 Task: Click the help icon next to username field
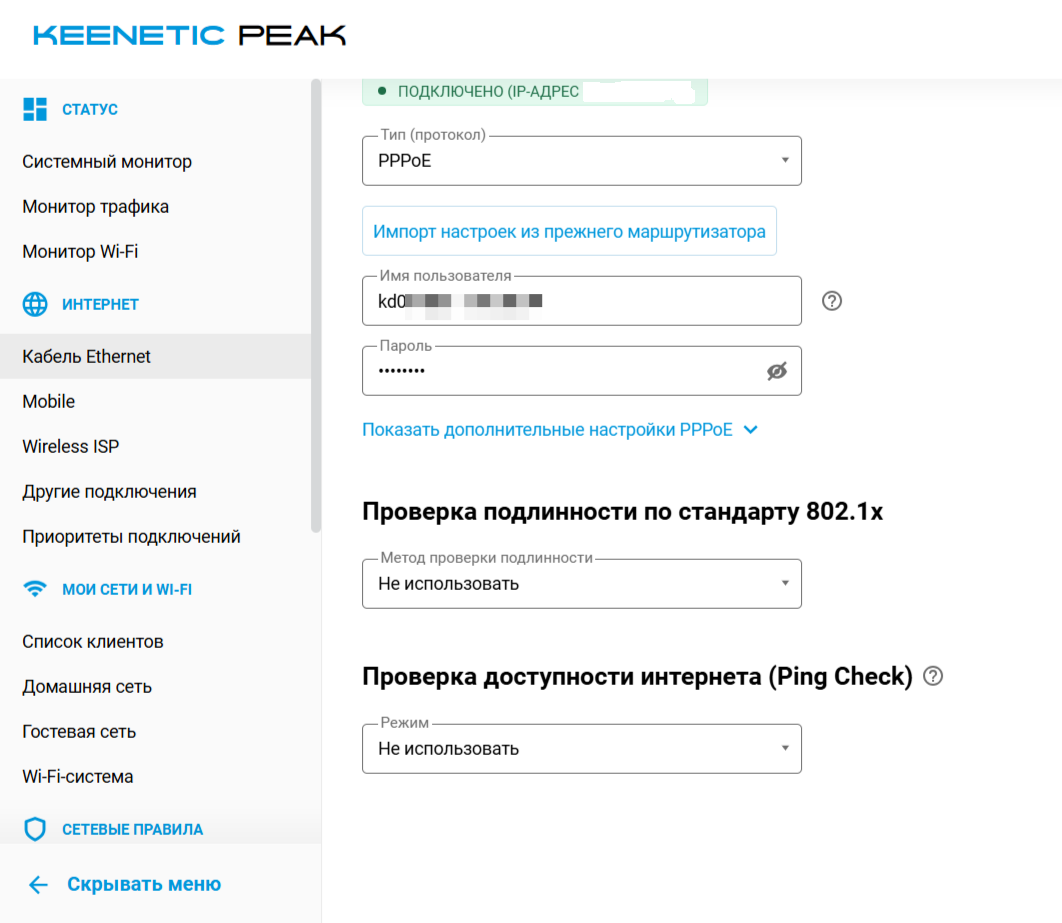(x=832, y=301)
